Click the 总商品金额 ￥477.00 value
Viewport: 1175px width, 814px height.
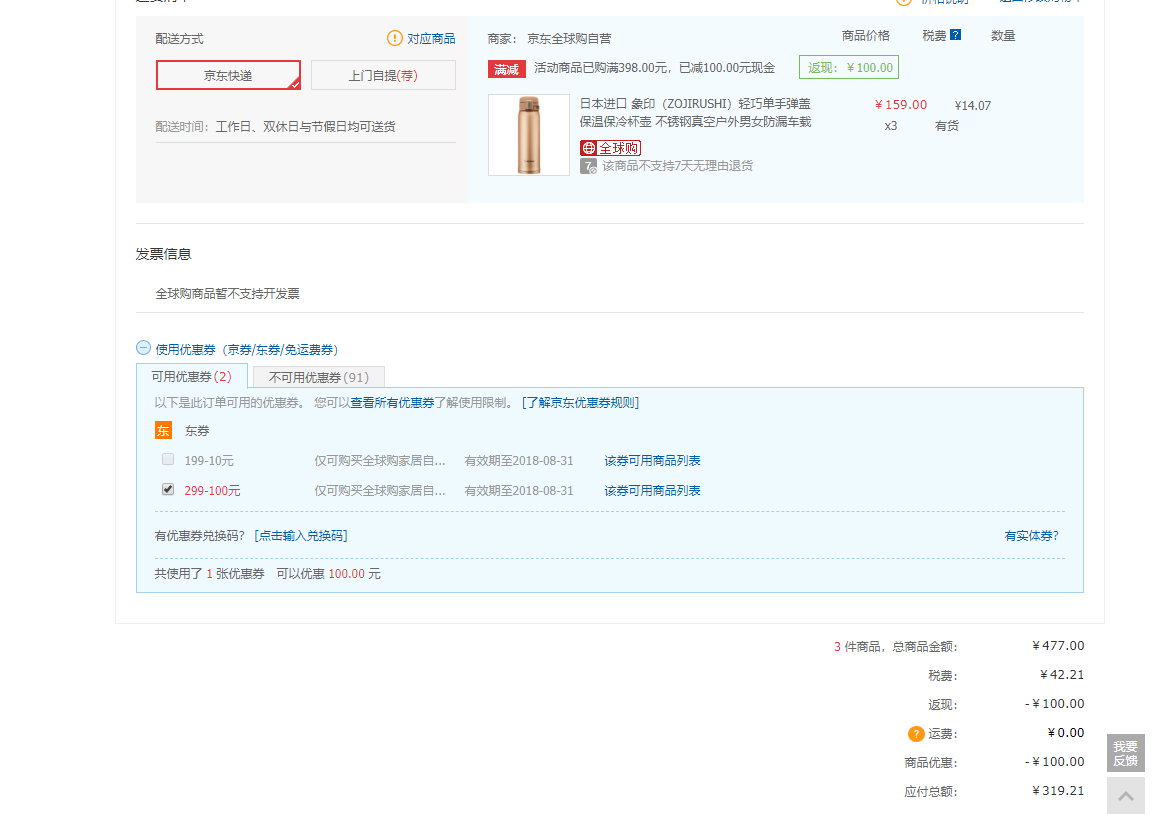tap(1057, 645)
